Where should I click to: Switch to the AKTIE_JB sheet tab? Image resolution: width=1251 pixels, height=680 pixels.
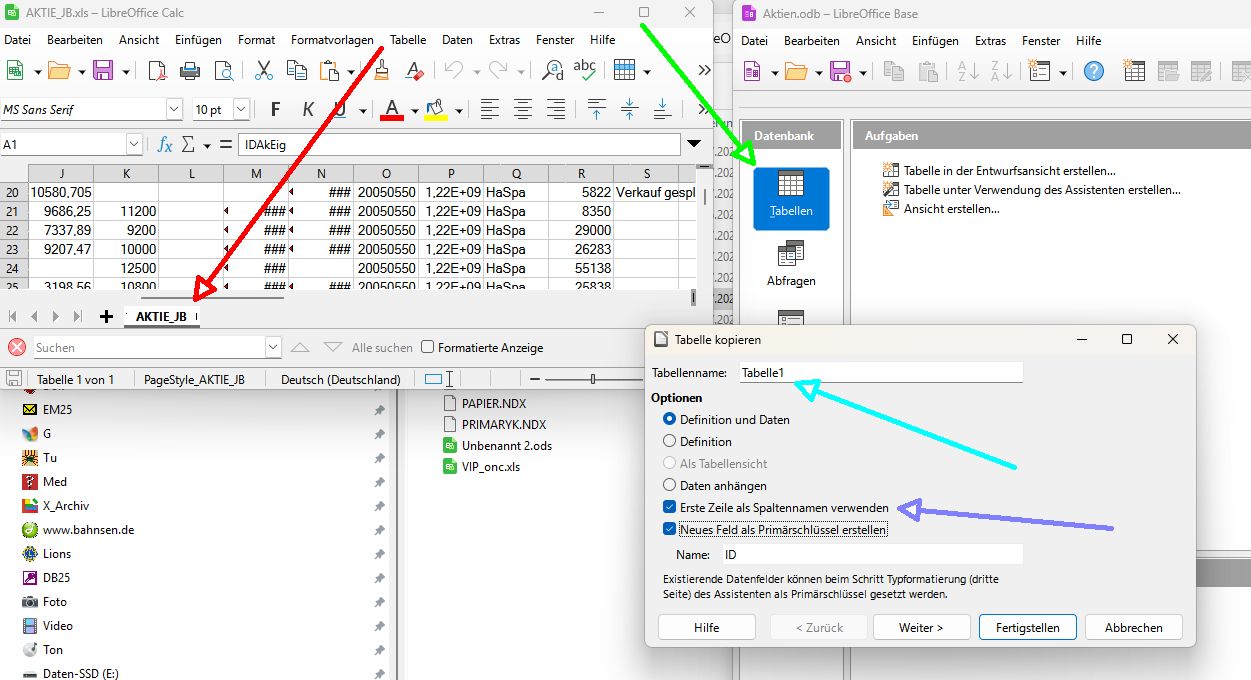click(161, 316)
